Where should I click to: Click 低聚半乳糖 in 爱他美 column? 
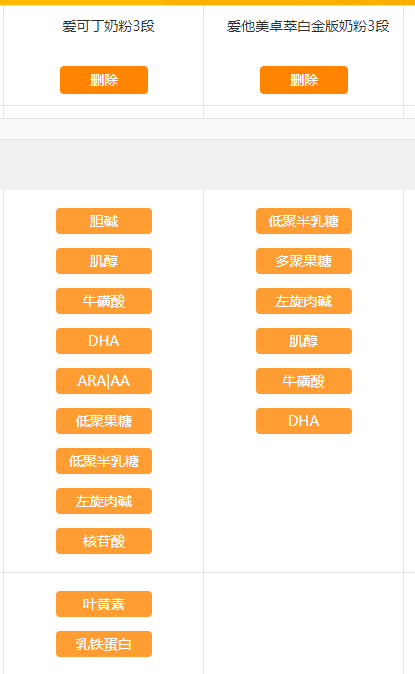click(x=304, y=221)
